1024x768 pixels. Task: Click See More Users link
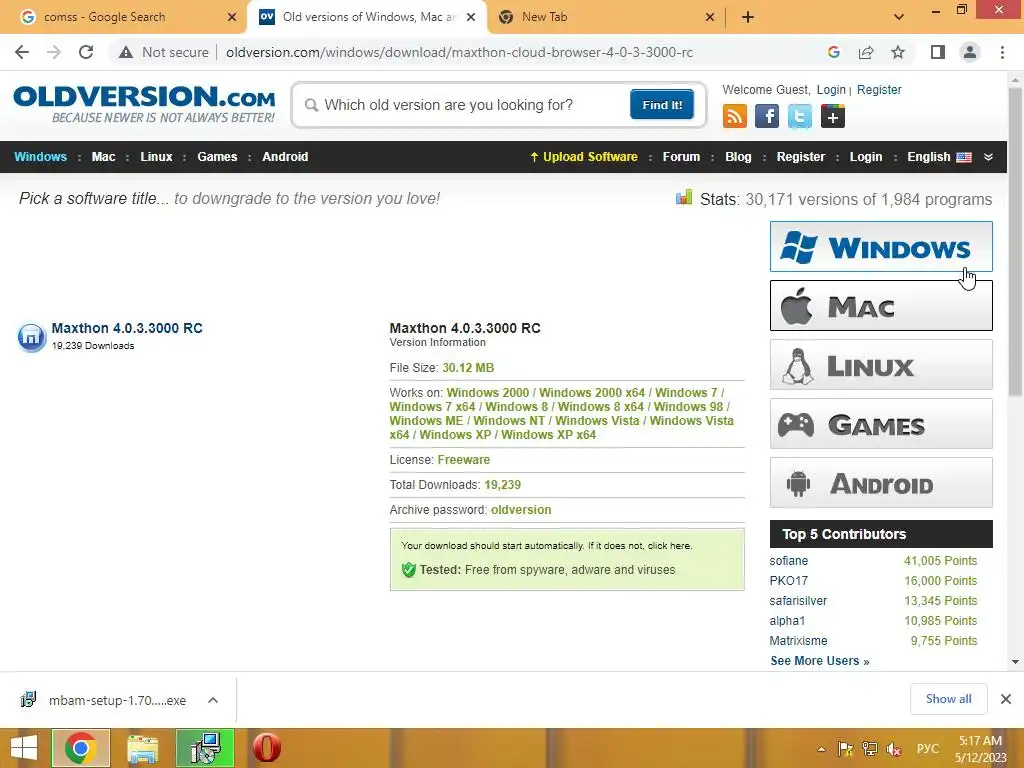[820, 661]
